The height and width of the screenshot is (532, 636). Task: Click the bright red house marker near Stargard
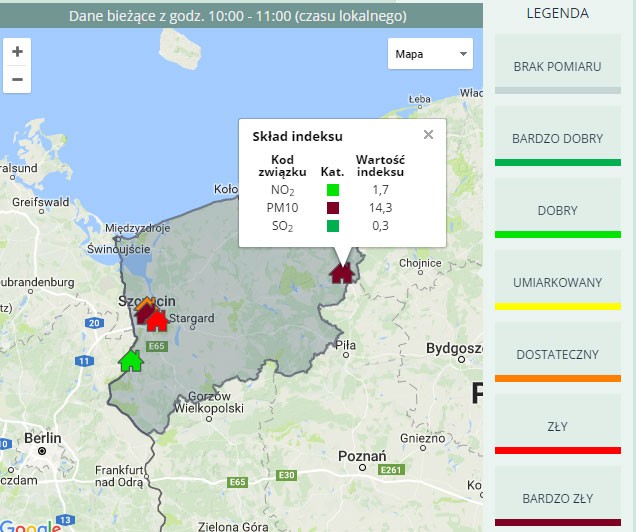(x=157, y=321)
